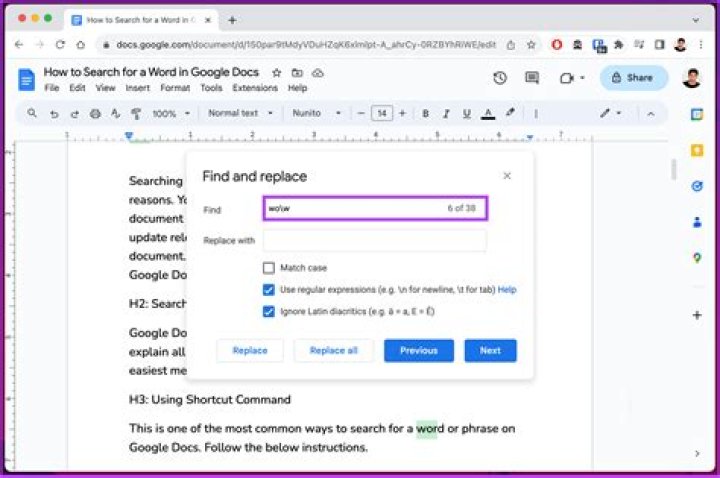Click the Replace with input field
The height and width of the screenshot is (478, 720).
pyautogui.click(x=375, y=240)
